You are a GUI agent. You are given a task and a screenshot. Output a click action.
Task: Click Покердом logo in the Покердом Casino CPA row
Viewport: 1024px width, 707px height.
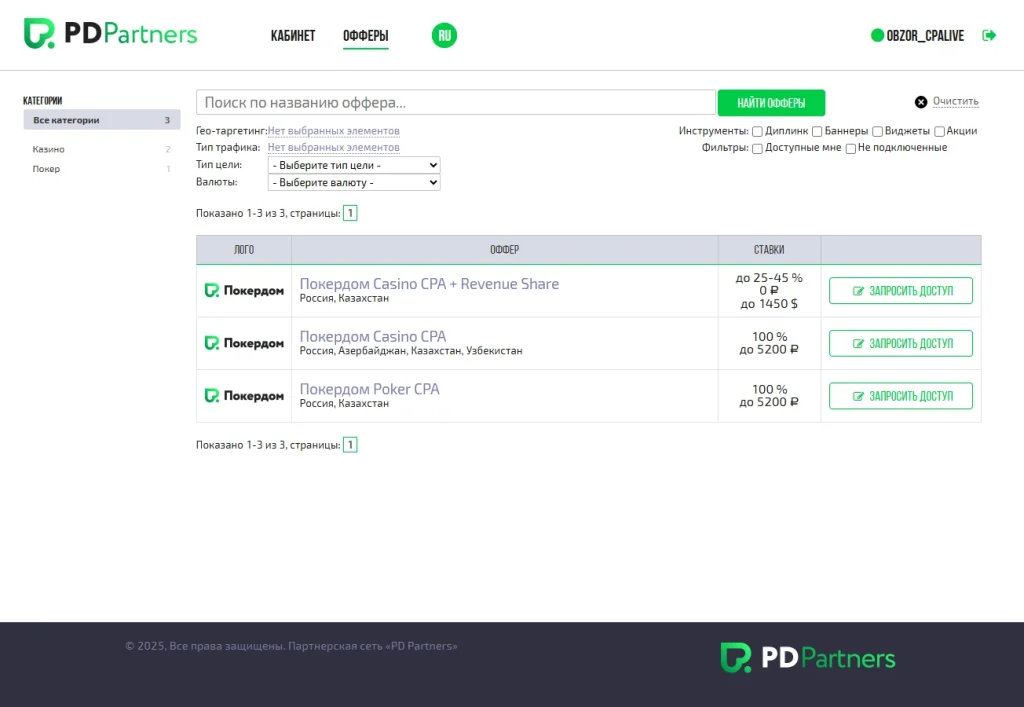(244, 343)
